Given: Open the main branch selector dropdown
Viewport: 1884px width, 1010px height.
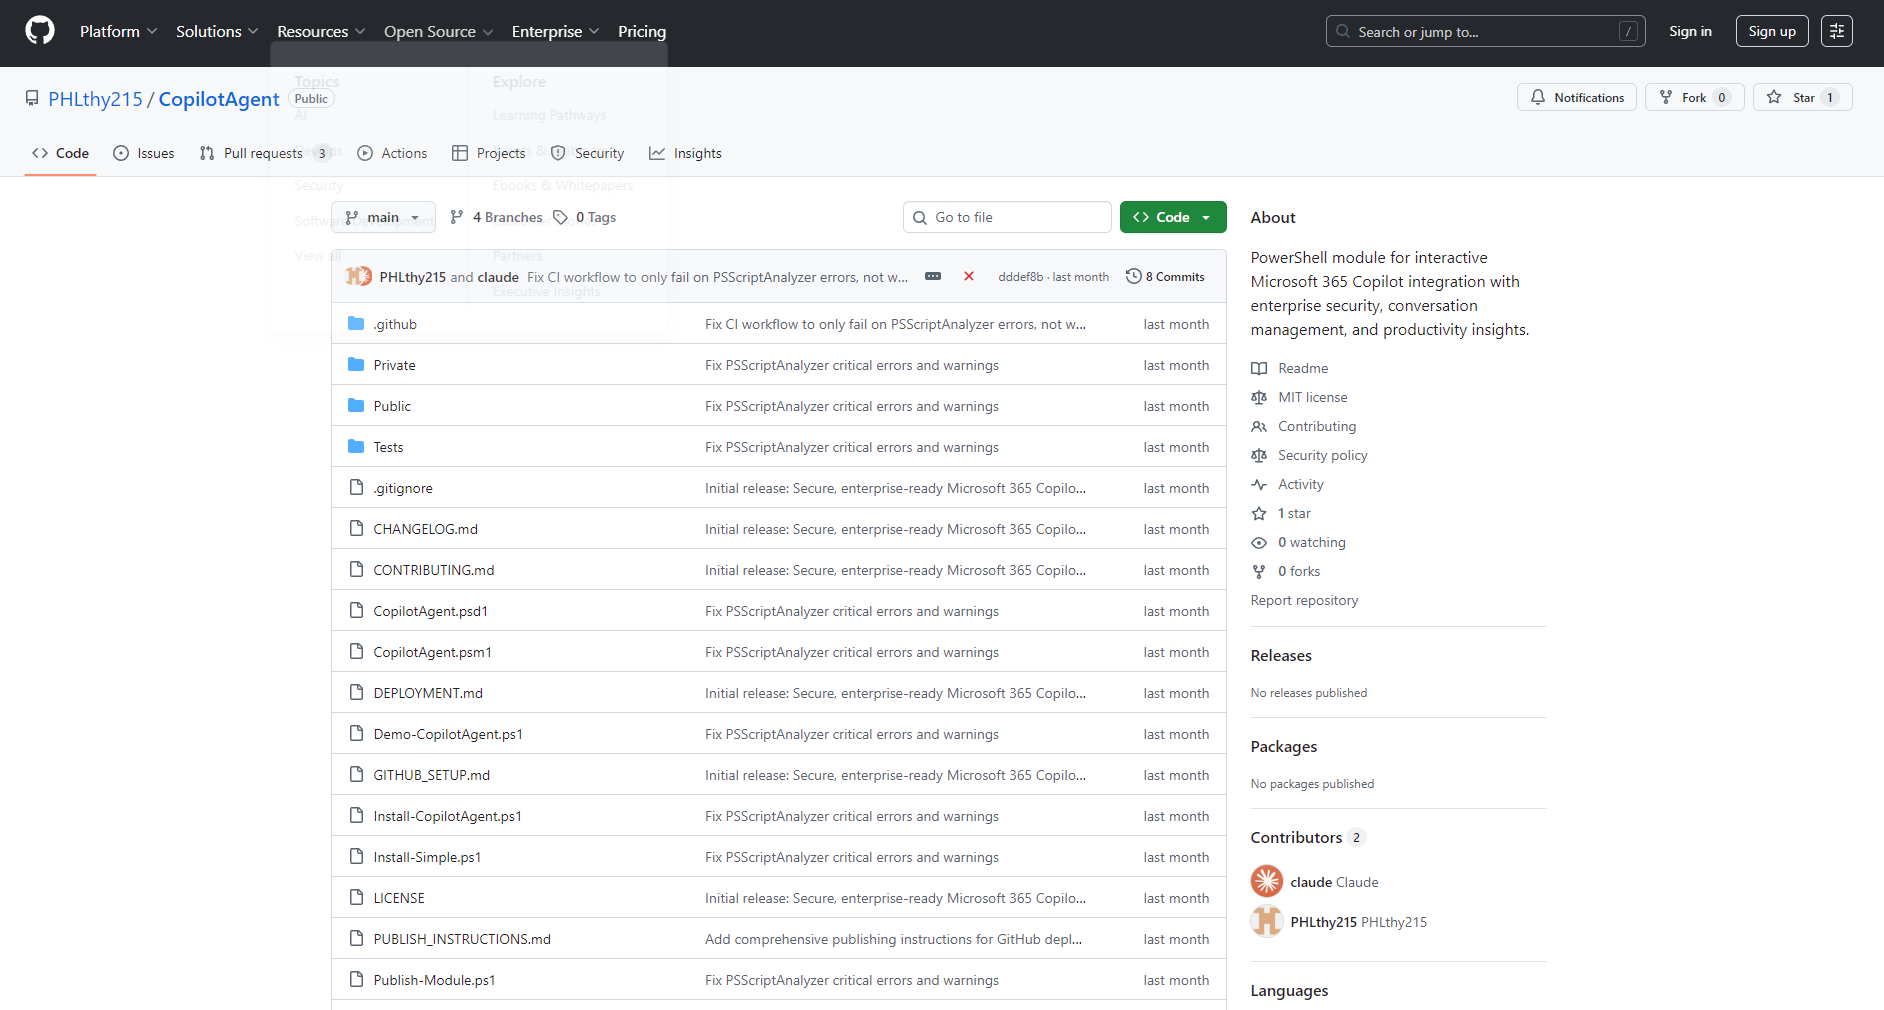Looking at the screenshot, I should pyautogui.click(x=383, y=217).
